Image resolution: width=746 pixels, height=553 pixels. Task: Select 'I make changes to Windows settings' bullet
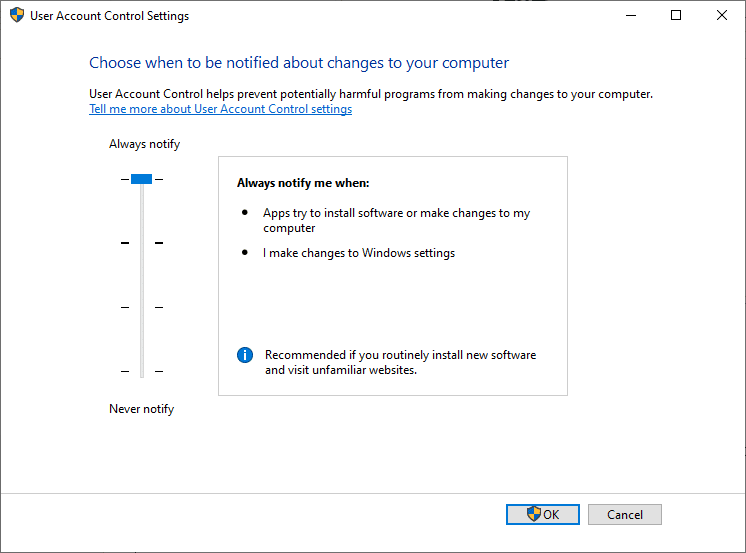tap(359, 253)
